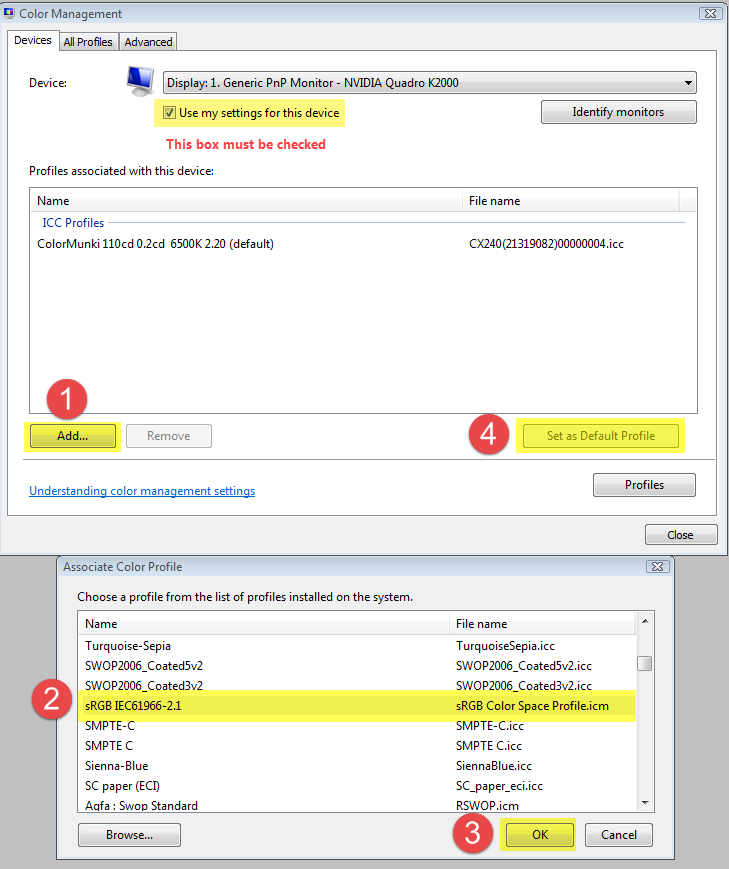Select the SMPTE-C profile row
The image size is (729, 869).
tap(357, 726)
